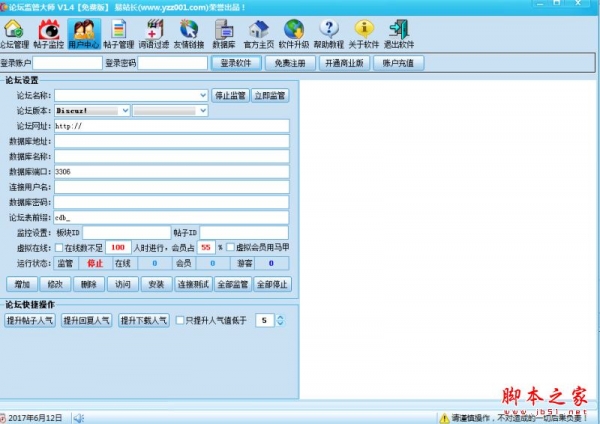The image size is (600, 424).
Task: Toggle 虚拟会员用马甲 checkbox
Action: pyautogui.click(x=230, y=247)
